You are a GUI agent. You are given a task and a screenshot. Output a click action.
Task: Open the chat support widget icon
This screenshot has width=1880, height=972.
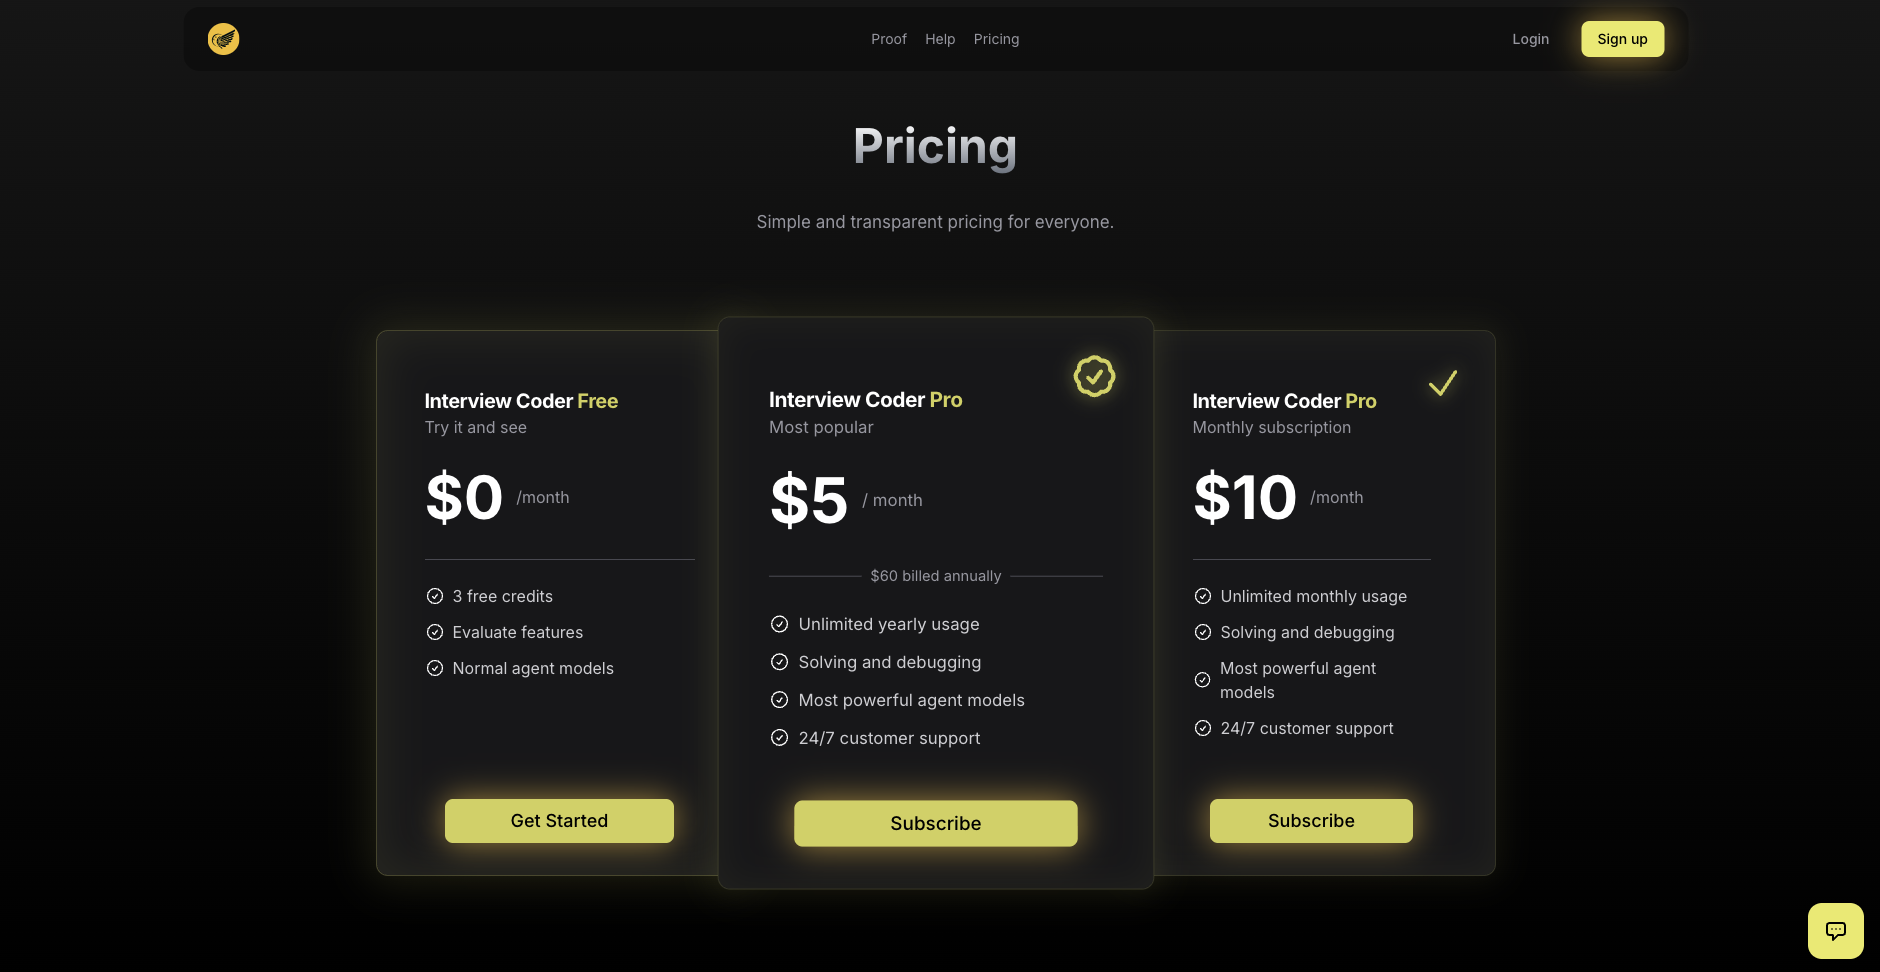[1835, 930]
